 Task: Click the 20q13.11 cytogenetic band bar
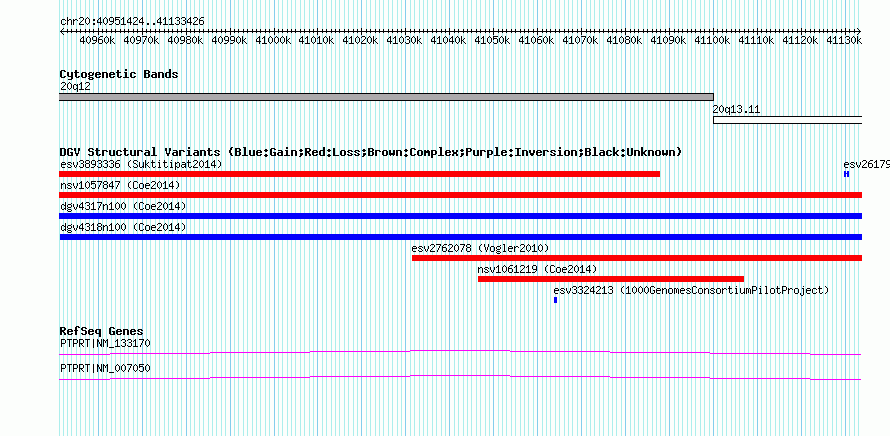(788, 120)
